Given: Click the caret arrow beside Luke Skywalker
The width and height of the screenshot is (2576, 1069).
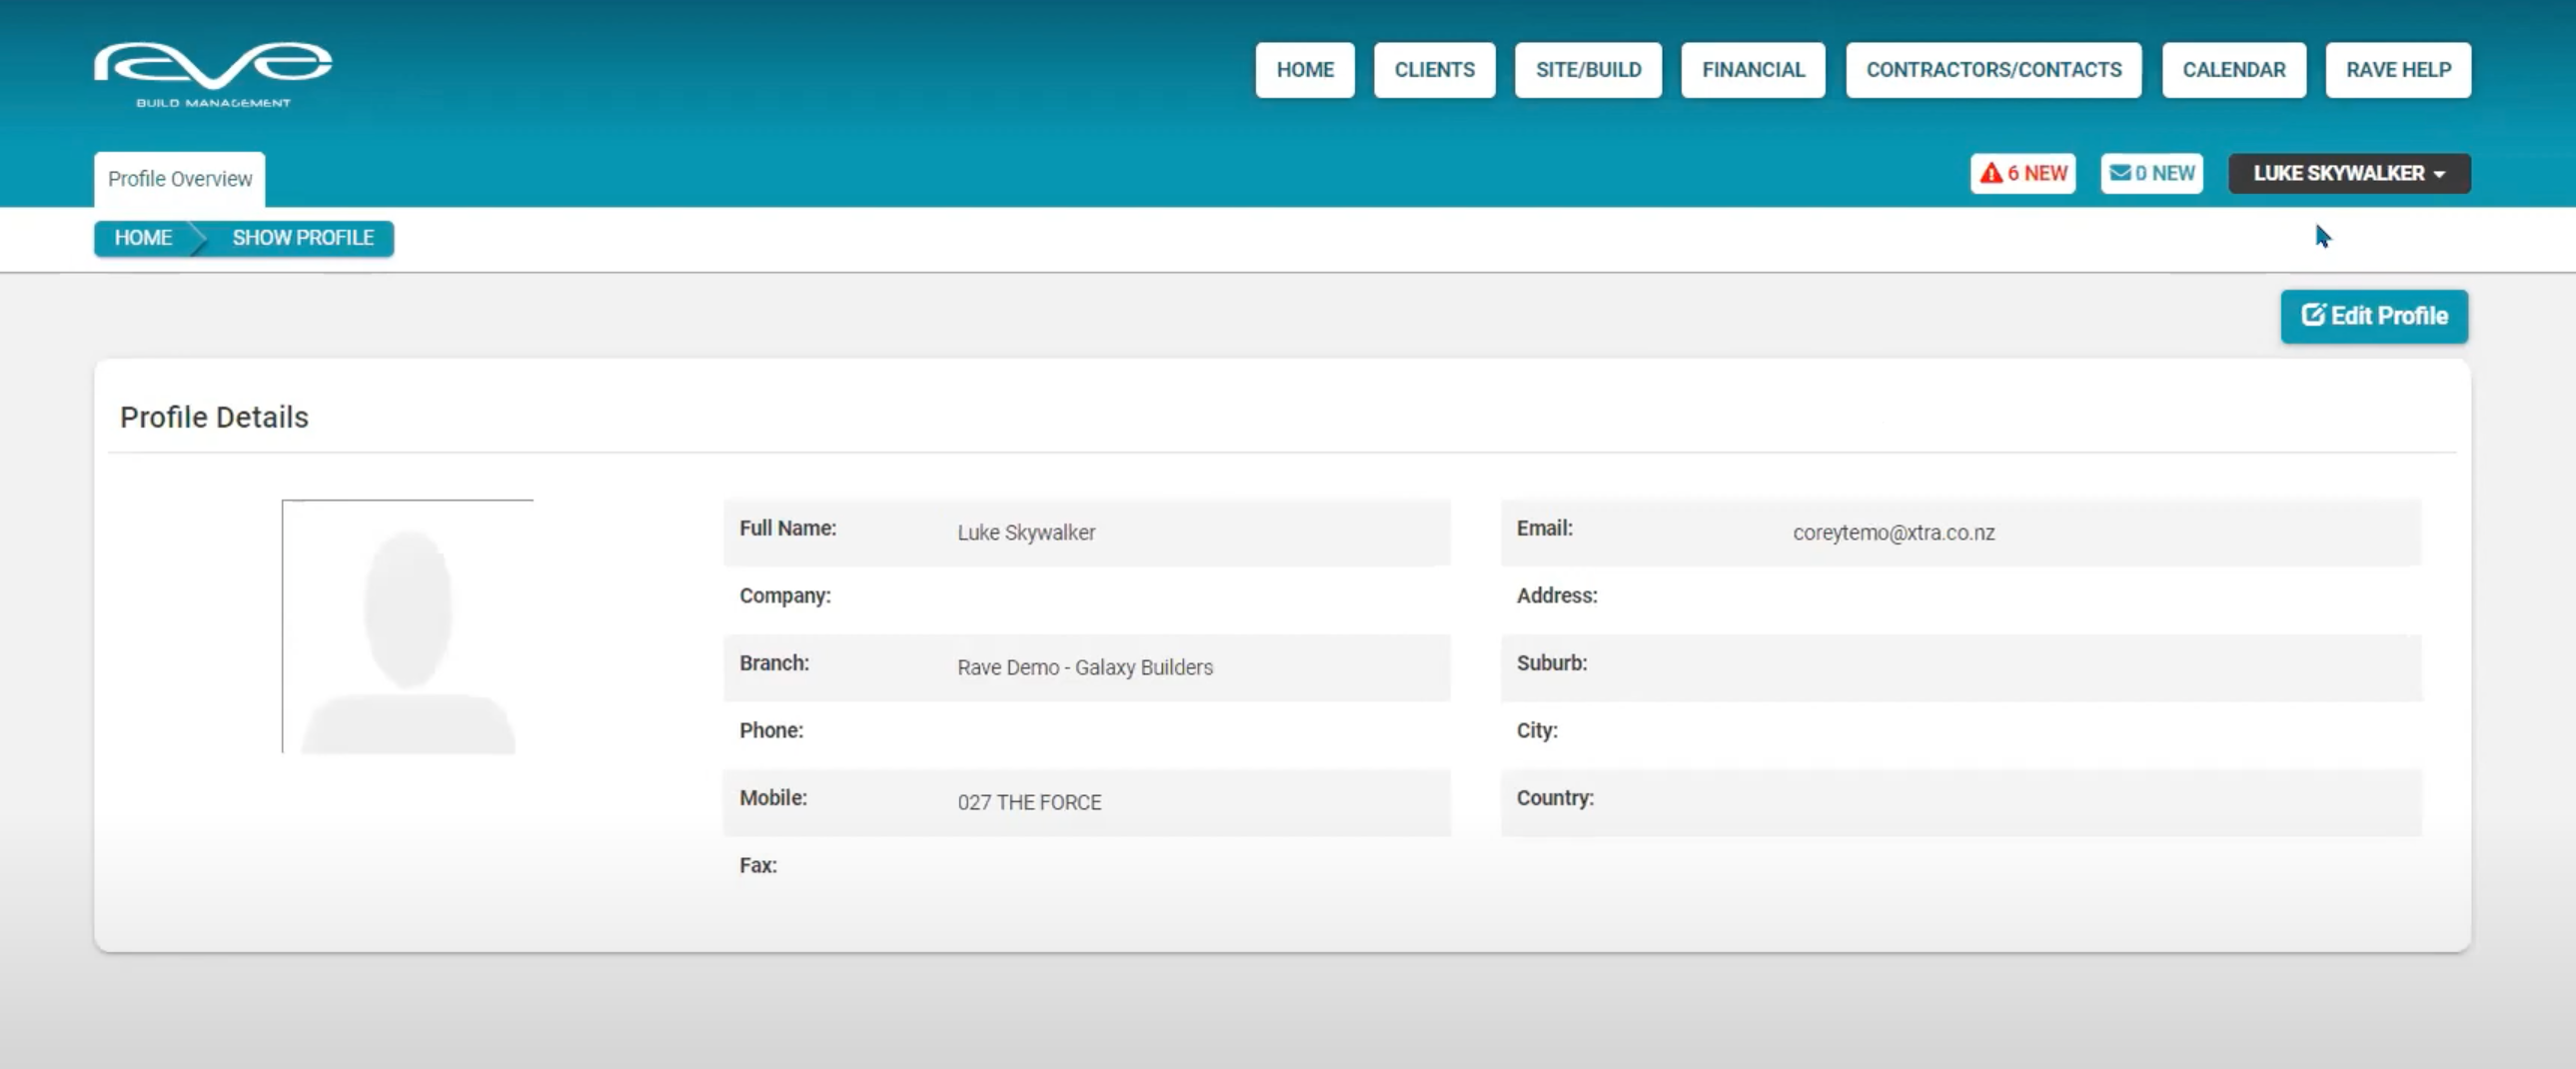Looking at the screenshot, I should (x=2440, y=174).
